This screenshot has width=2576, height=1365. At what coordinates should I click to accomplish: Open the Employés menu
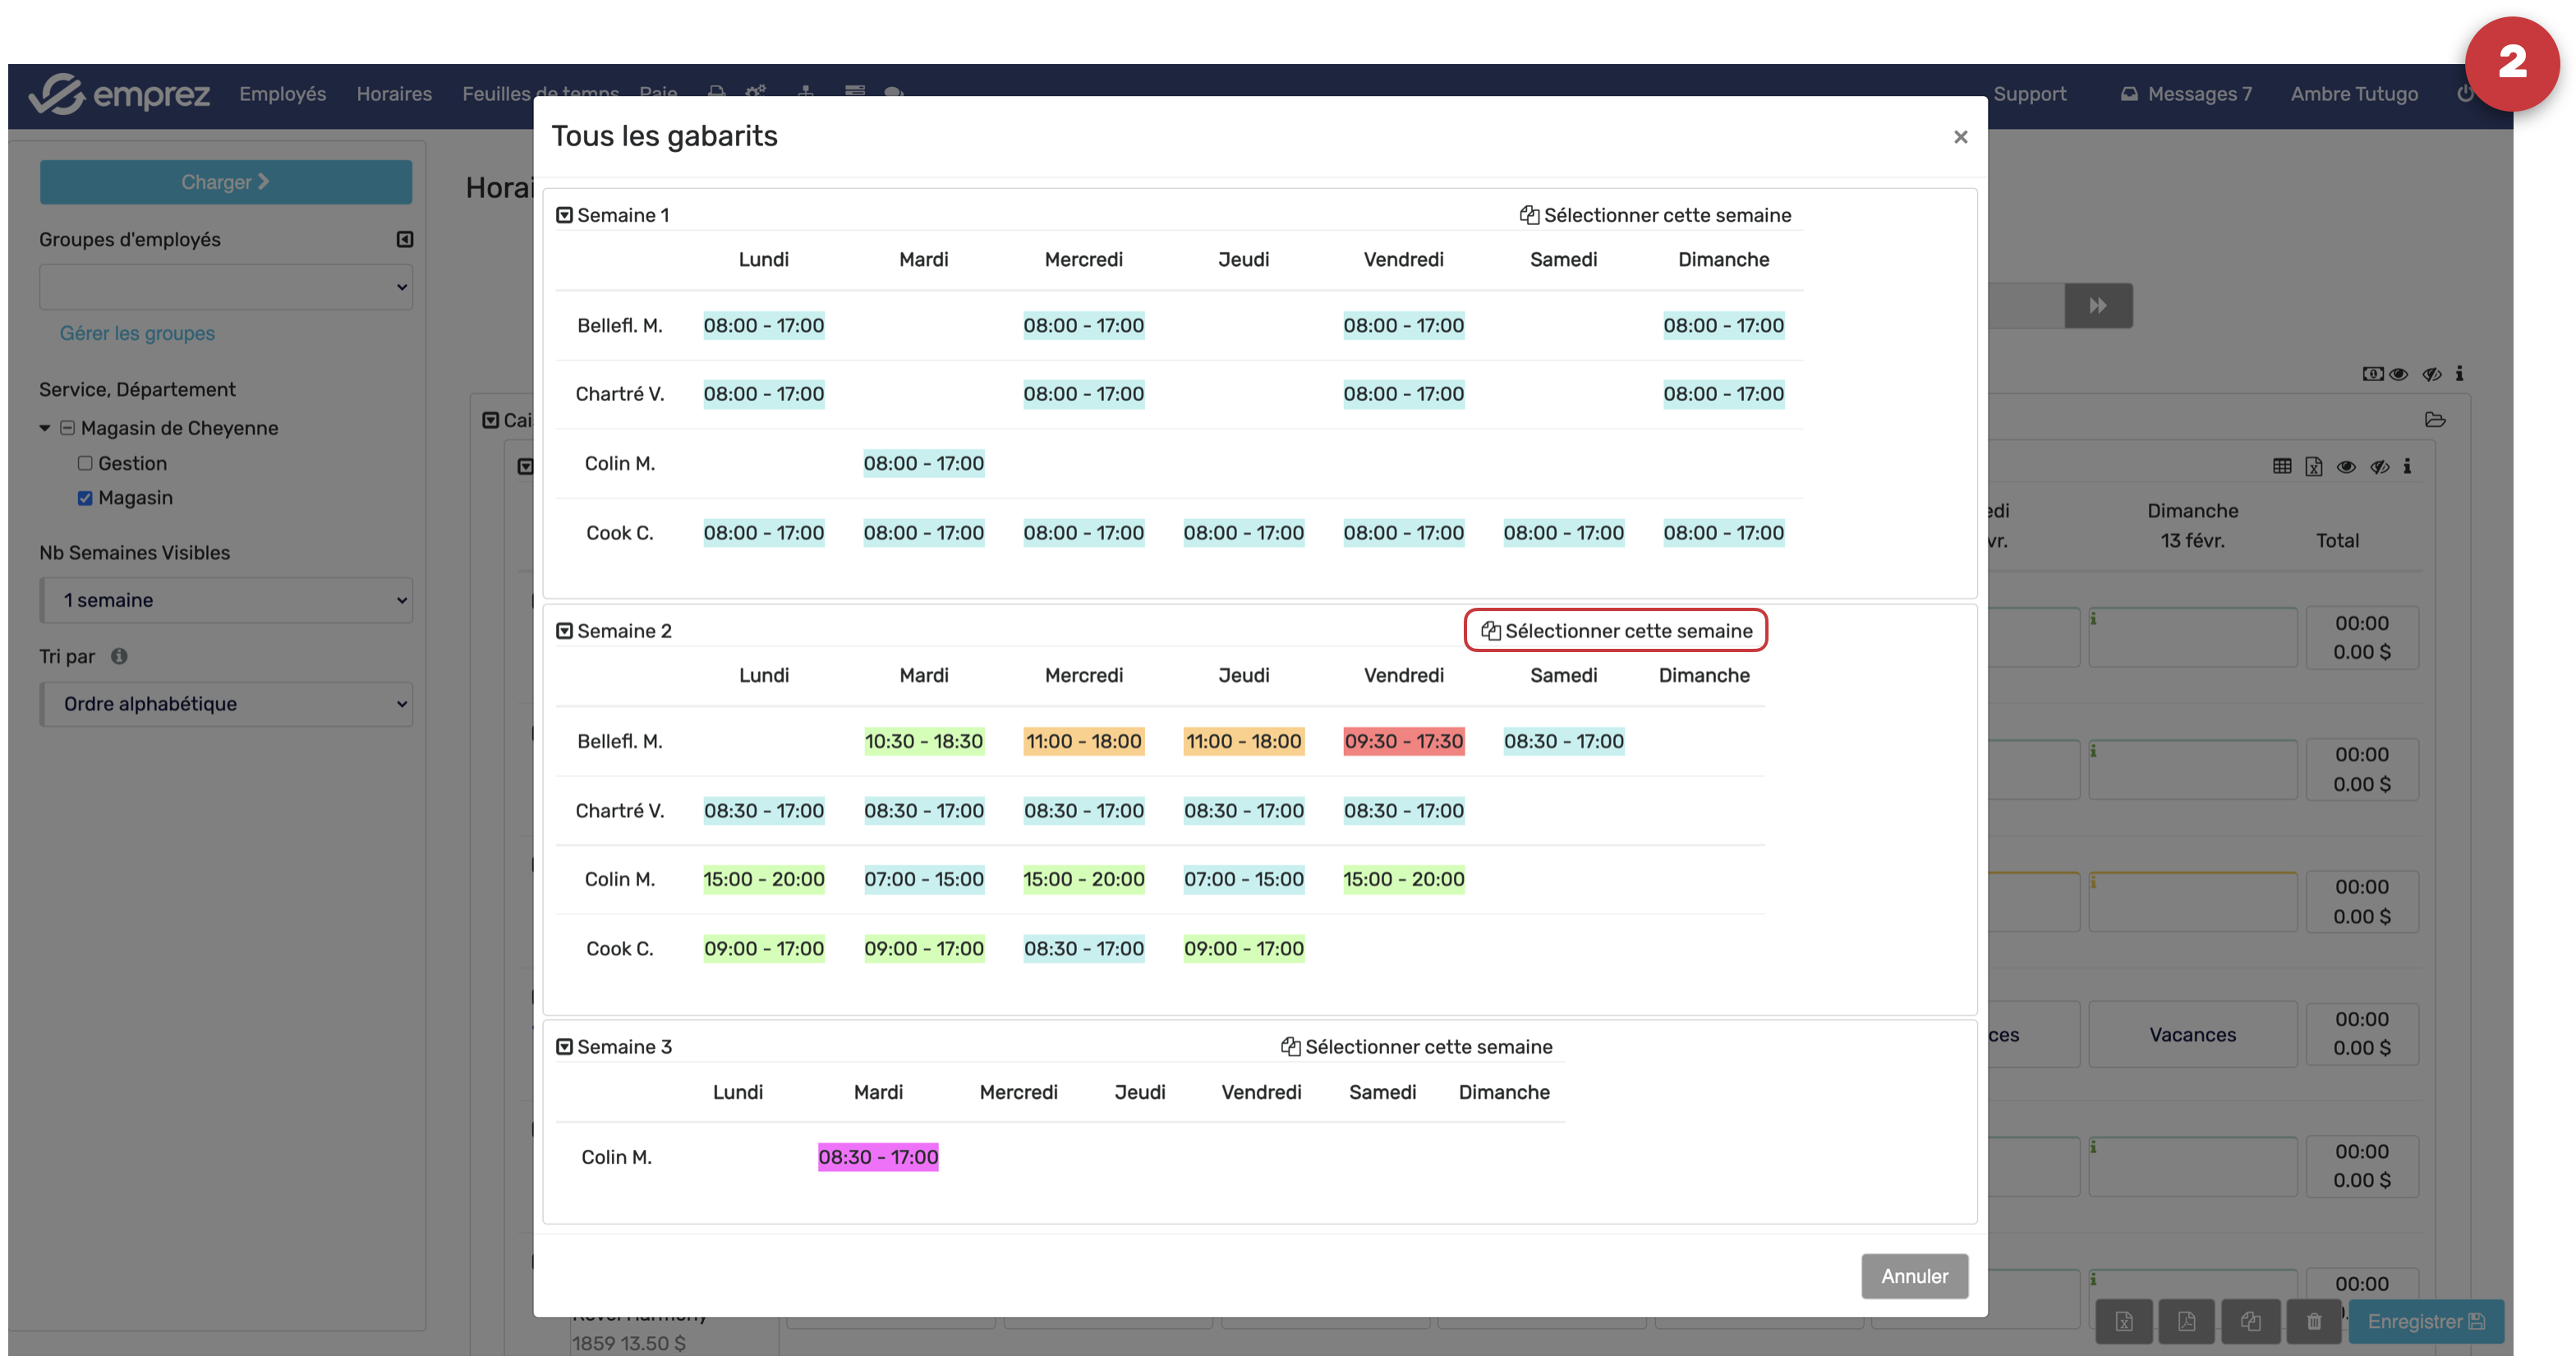point(282,94)
